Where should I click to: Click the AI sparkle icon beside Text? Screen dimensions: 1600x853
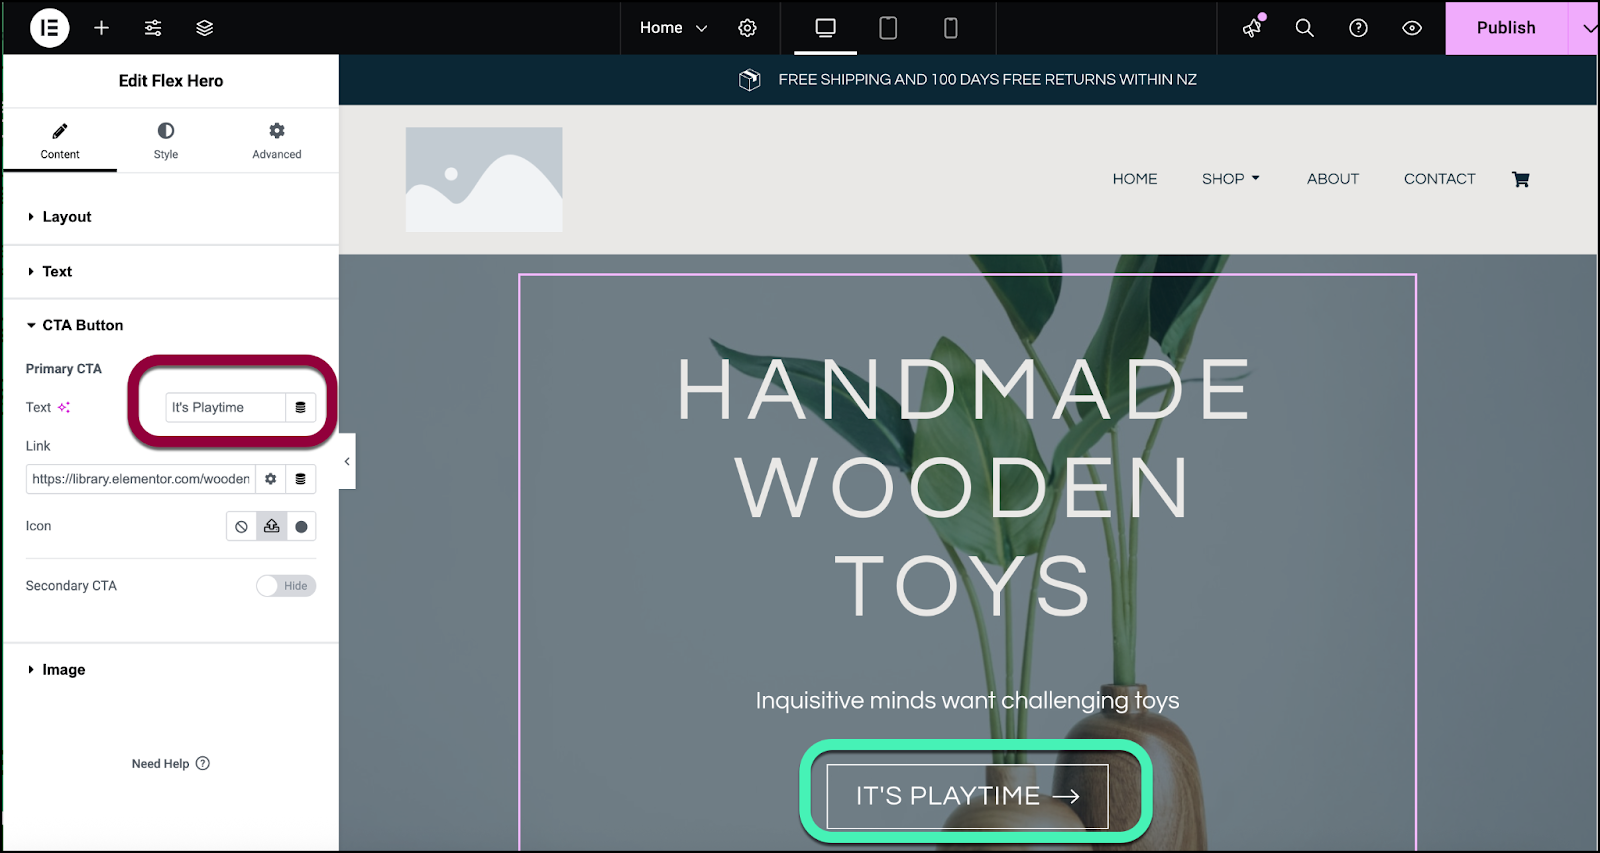pyautogui.click(x=64, y=407)
